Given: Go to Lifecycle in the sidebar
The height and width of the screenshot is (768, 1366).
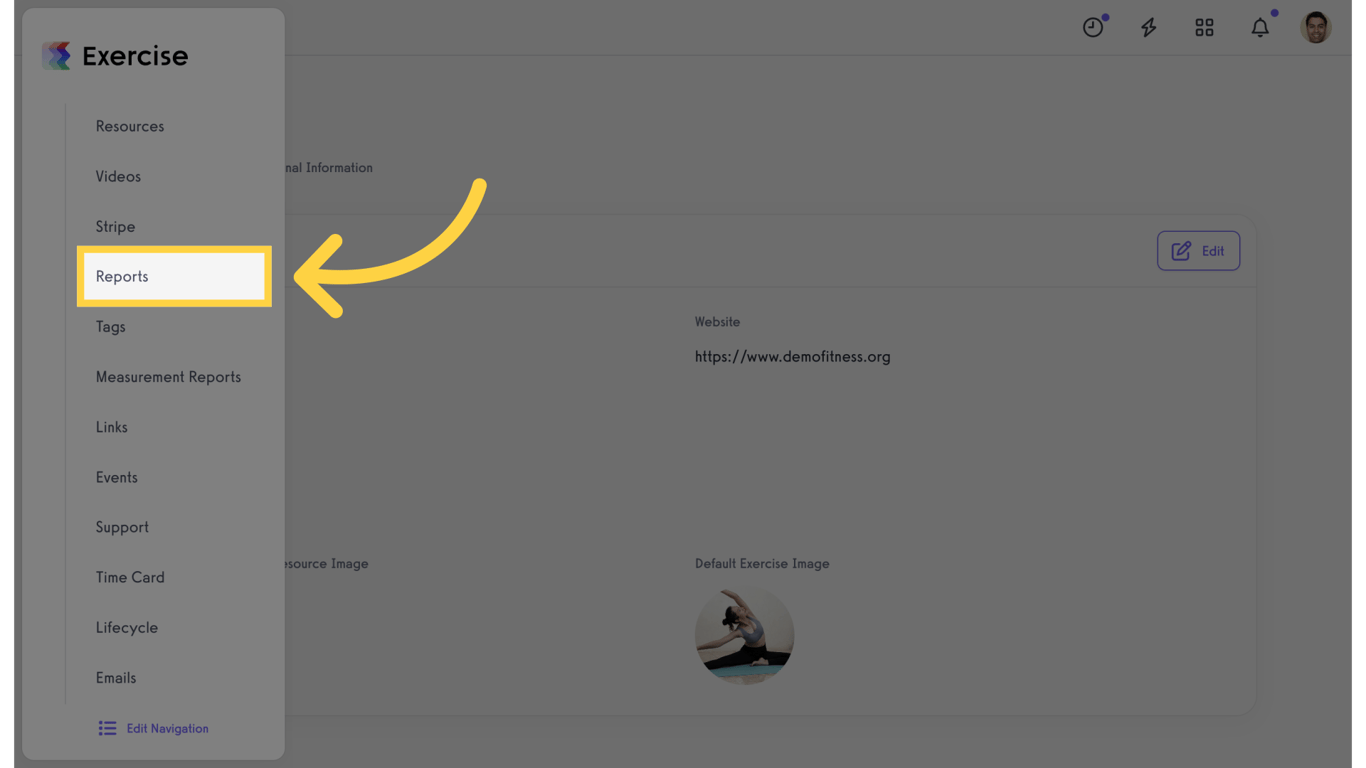Looking at the screenshot, I should (x=127, y=627).
